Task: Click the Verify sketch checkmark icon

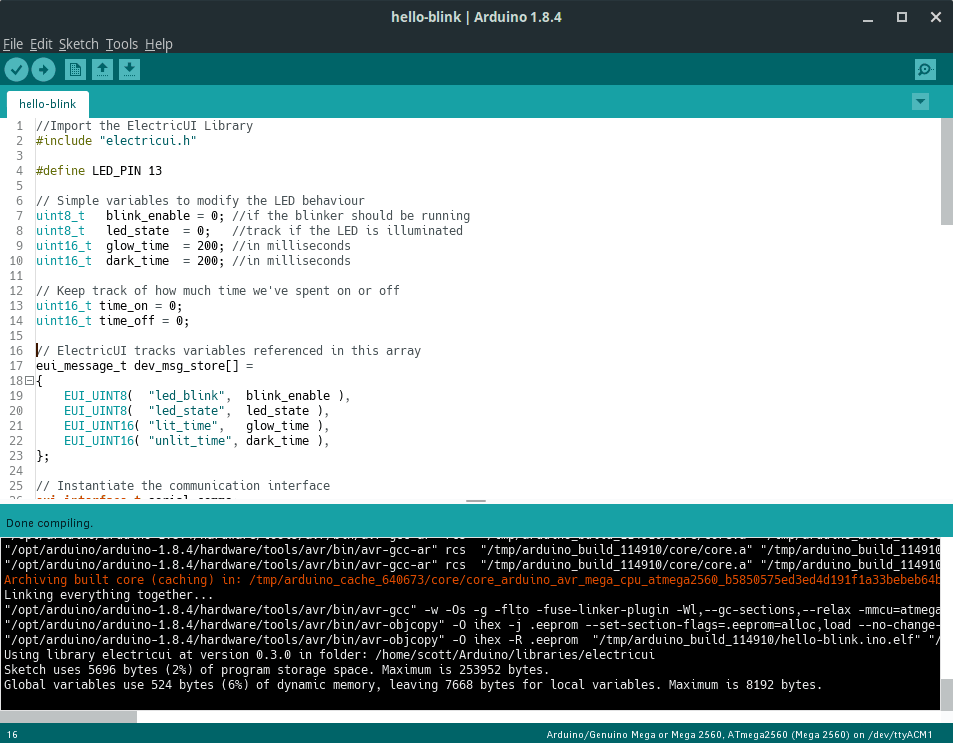Action: (x=16, y=69)
